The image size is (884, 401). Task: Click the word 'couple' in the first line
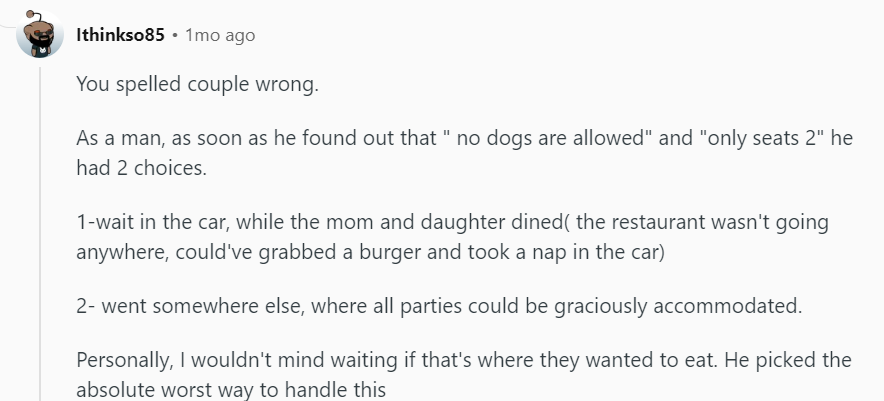tap(218, 84)
